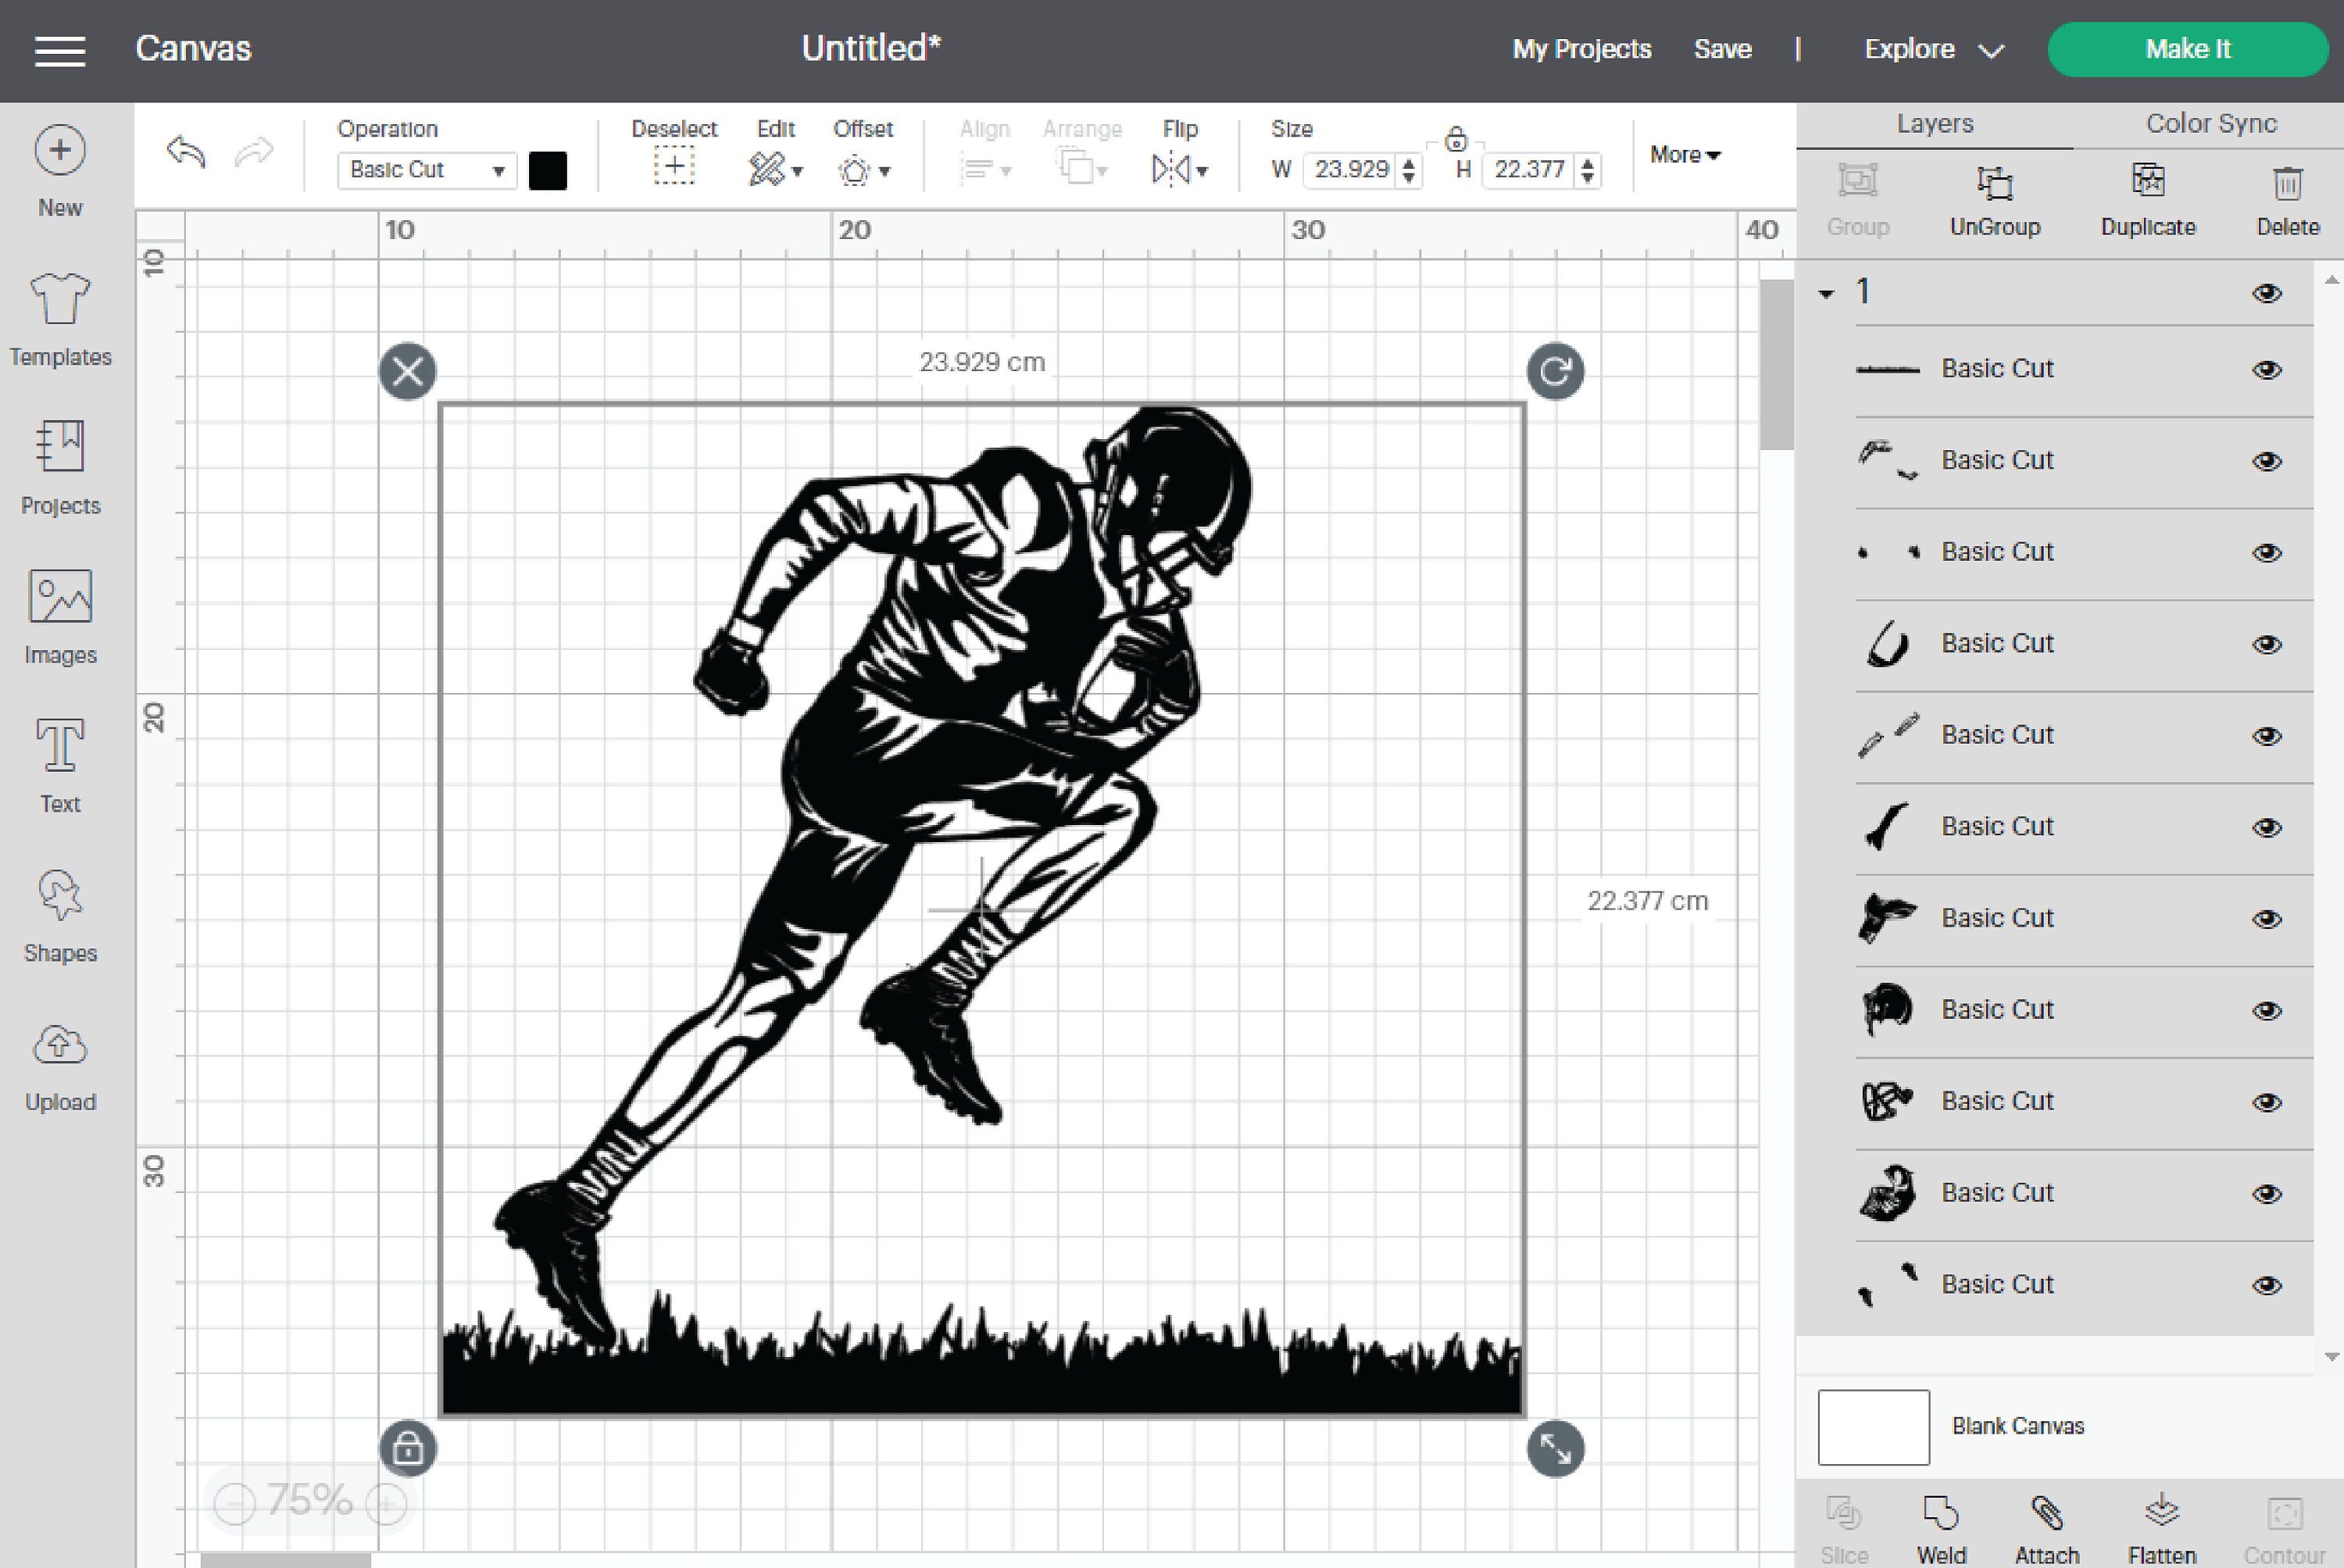Open the Operation dropdown showing Basic Cut
2344x1568 pixels.
click(x=424, y=170)
